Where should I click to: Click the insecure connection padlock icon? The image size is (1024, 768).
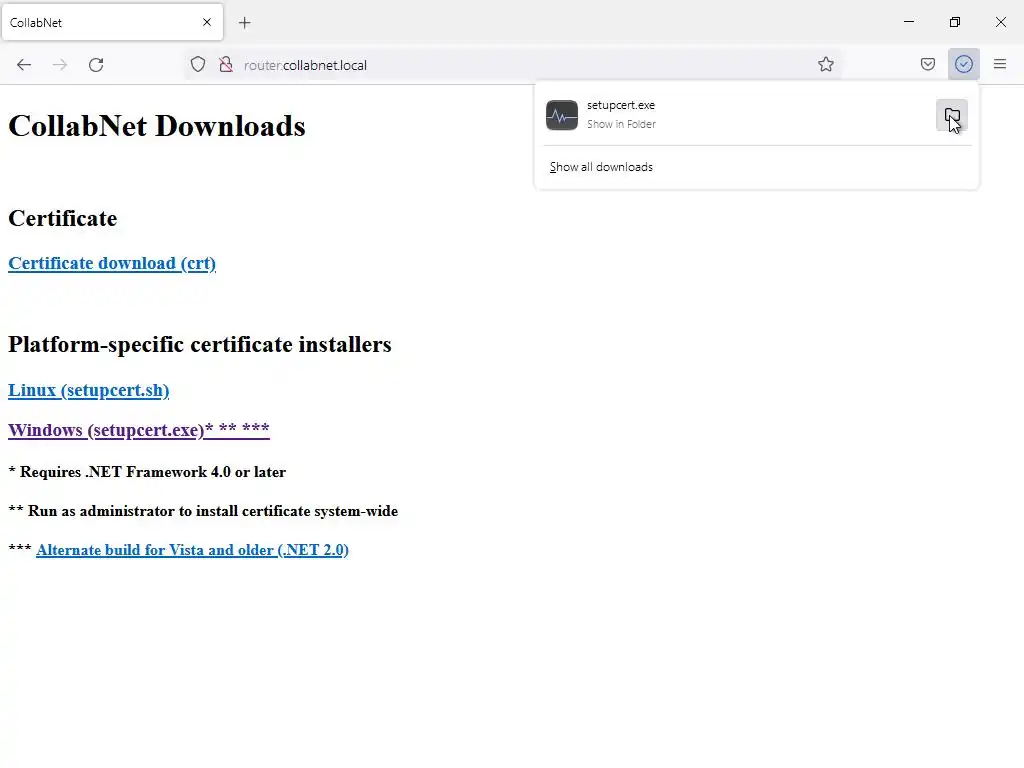(226, 65)
